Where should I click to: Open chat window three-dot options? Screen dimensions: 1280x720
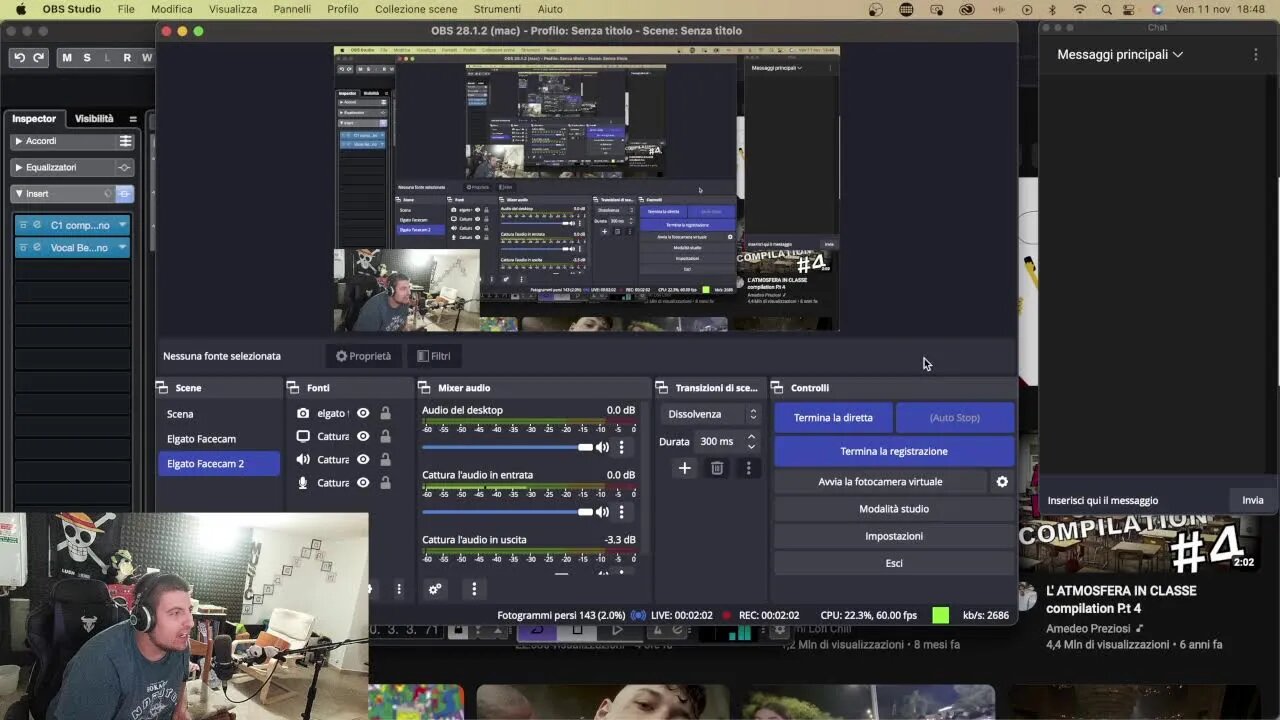click(1256, 54)
